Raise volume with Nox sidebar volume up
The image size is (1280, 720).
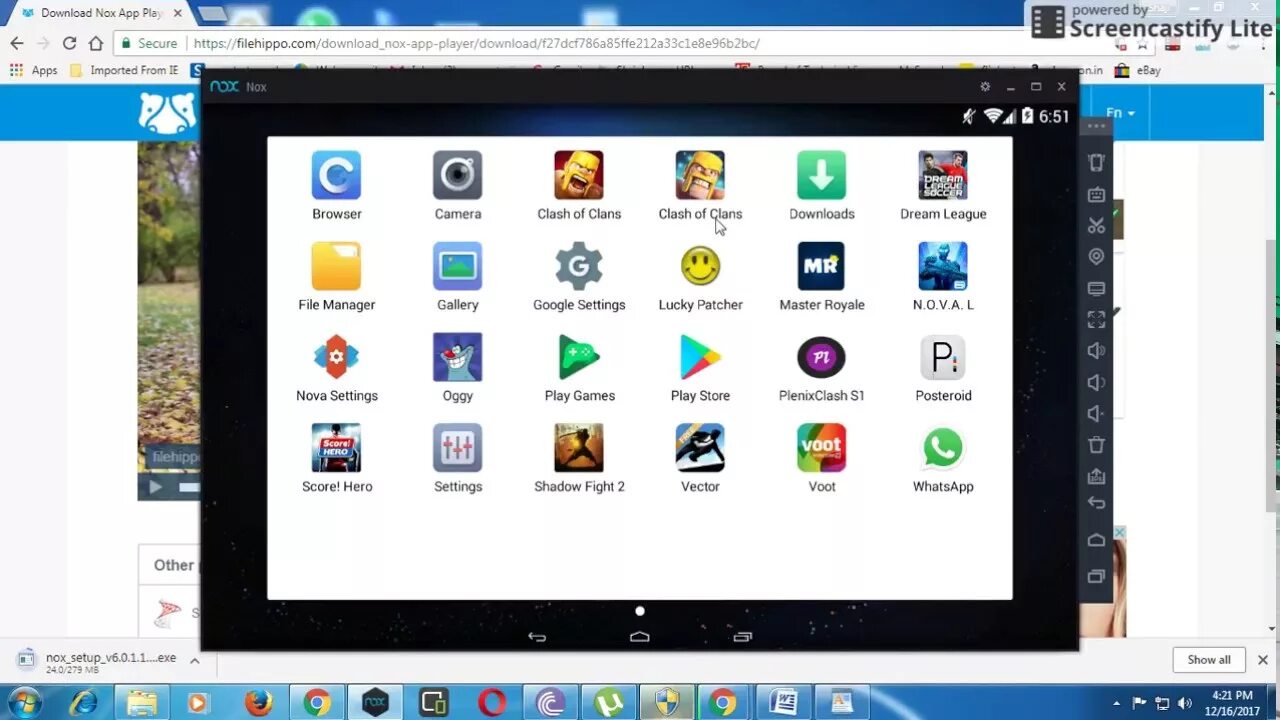pyautogui.click(x=1096, y=351)
